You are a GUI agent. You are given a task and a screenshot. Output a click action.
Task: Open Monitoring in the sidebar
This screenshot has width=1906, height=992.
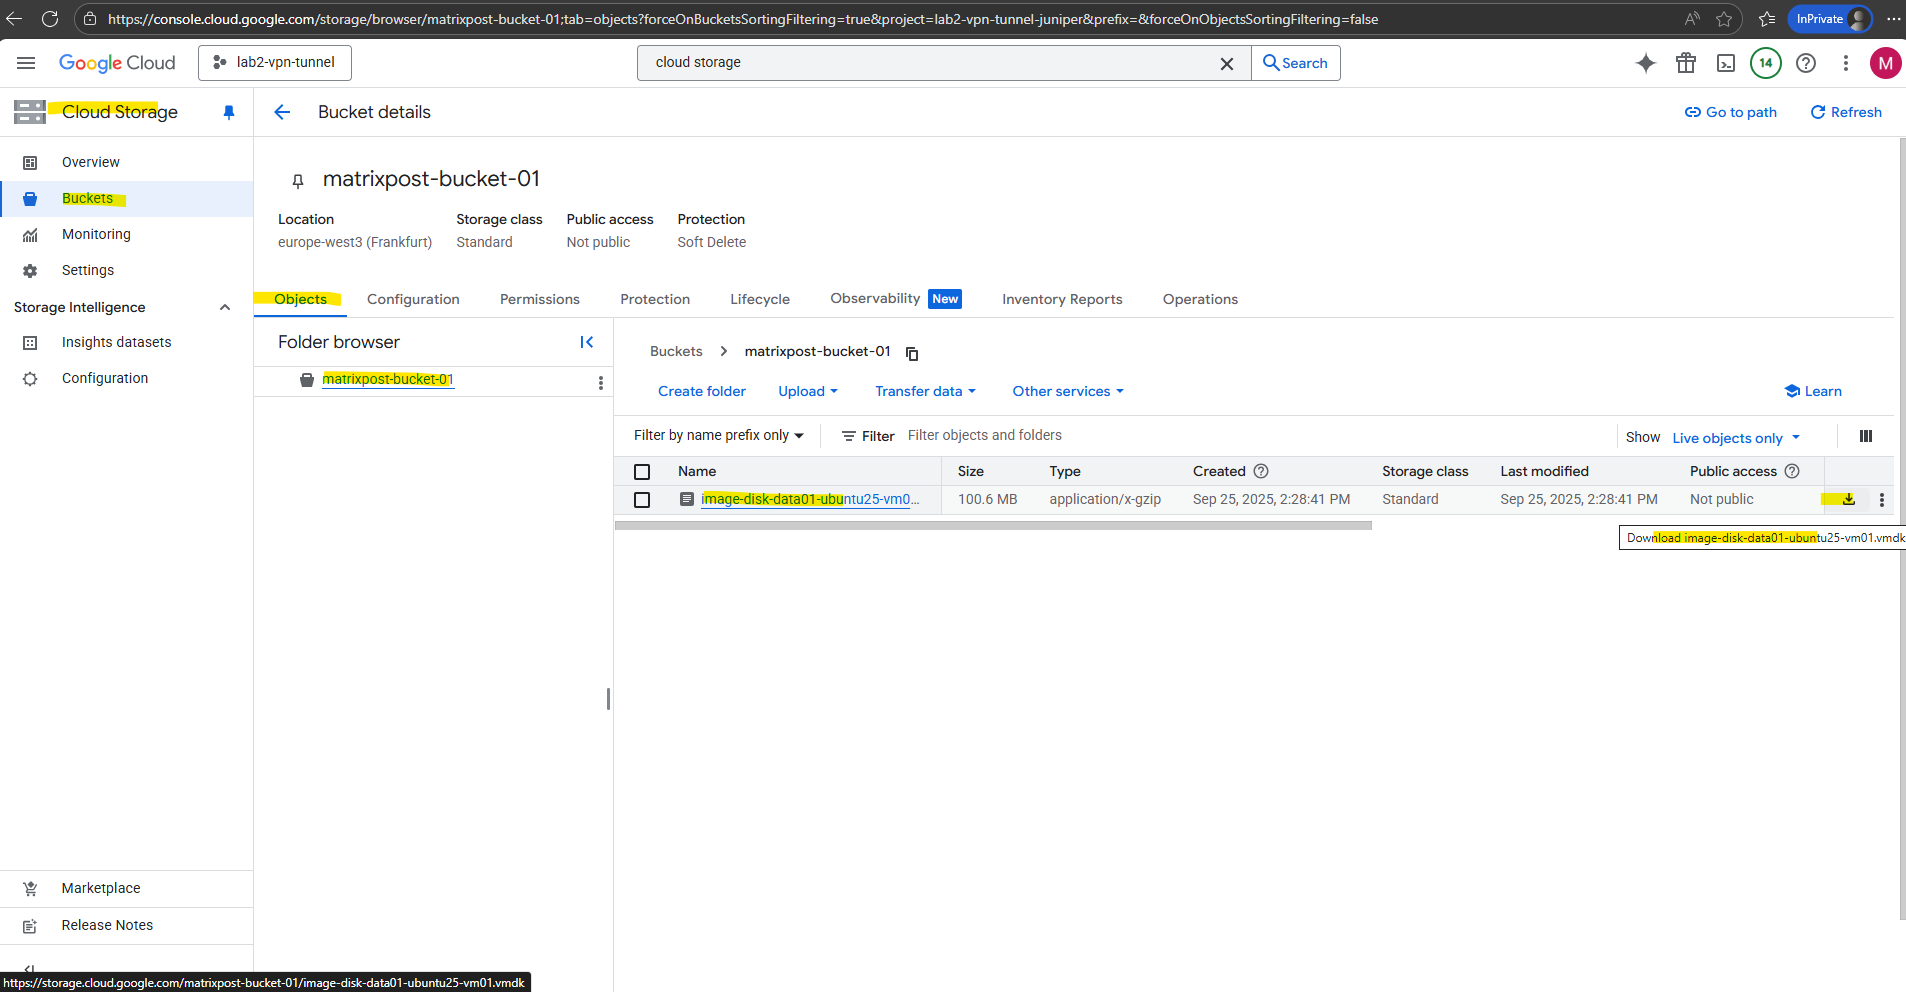click(127, 234)
